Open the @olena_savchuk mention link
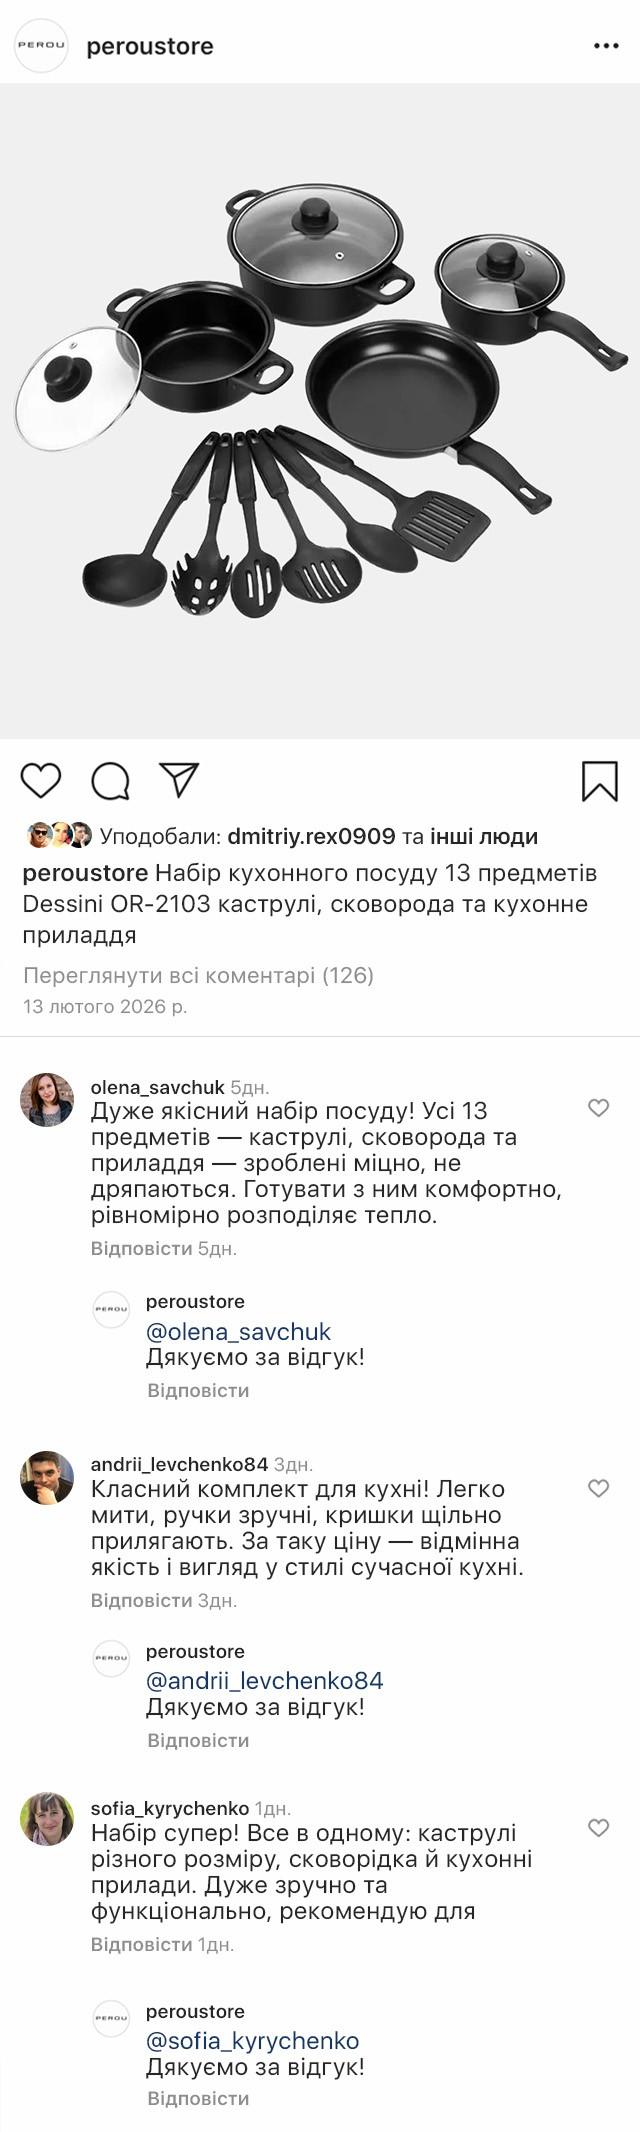640x2132 pixels. pos(238,1332)
